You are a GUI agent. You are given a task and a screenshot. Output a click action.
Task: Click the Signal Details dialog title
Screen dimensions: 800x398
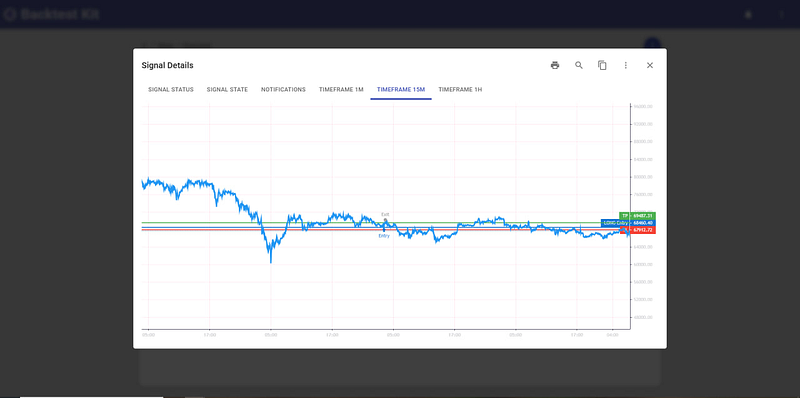(167, 65)
